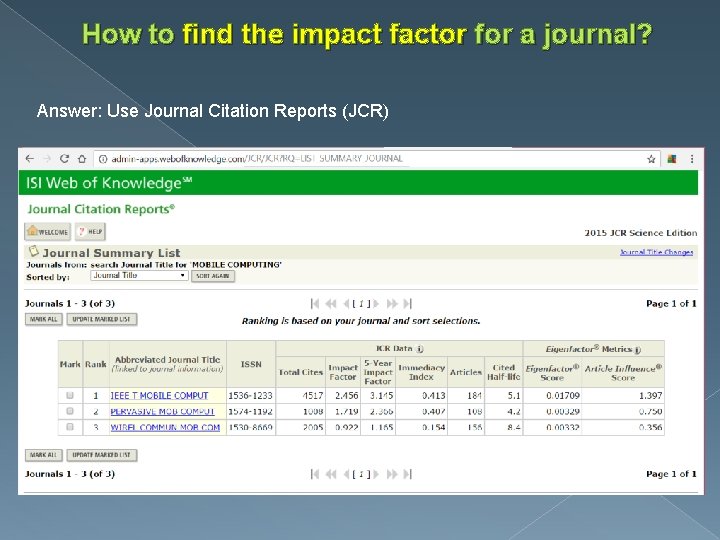Click the bottom pager rewind double-arrow
Viewport: 720px width, 540px height.
pyautogui.click(x=331, y=474)
